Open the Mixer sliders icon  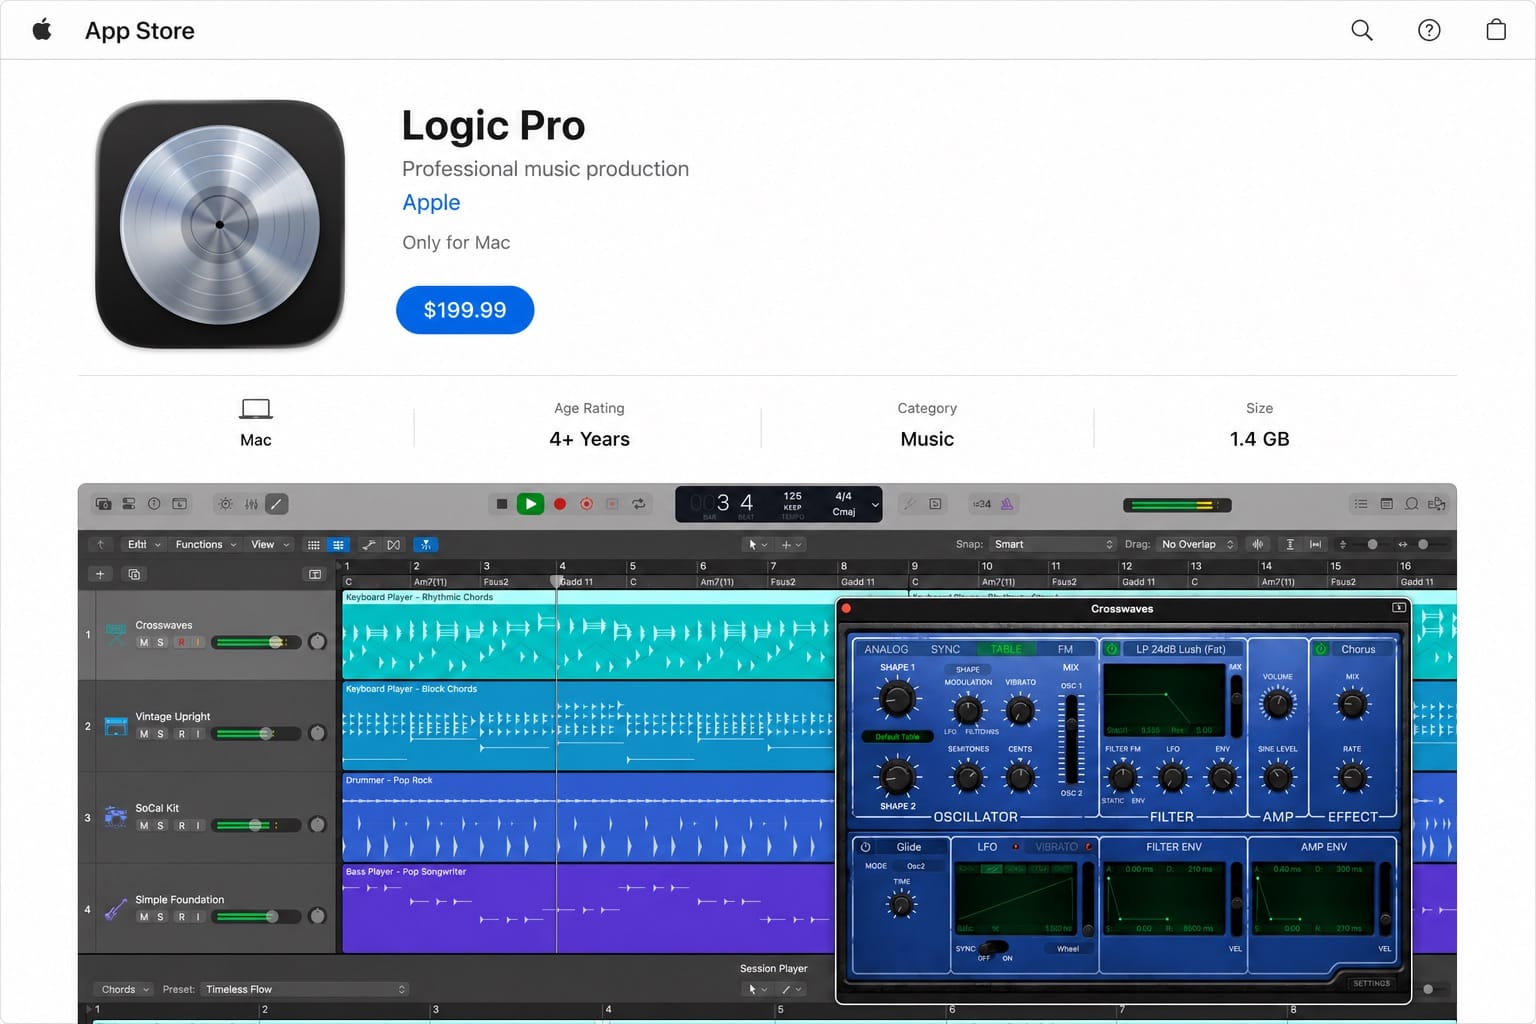click(x=251, y=504)
